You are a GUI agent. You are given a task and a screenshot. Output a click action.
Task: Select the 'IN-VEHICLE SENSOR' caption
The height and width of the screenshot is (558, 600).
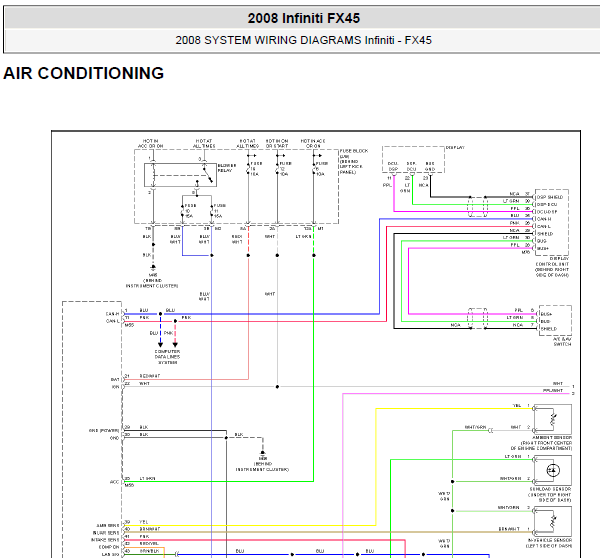pos(549,540)
